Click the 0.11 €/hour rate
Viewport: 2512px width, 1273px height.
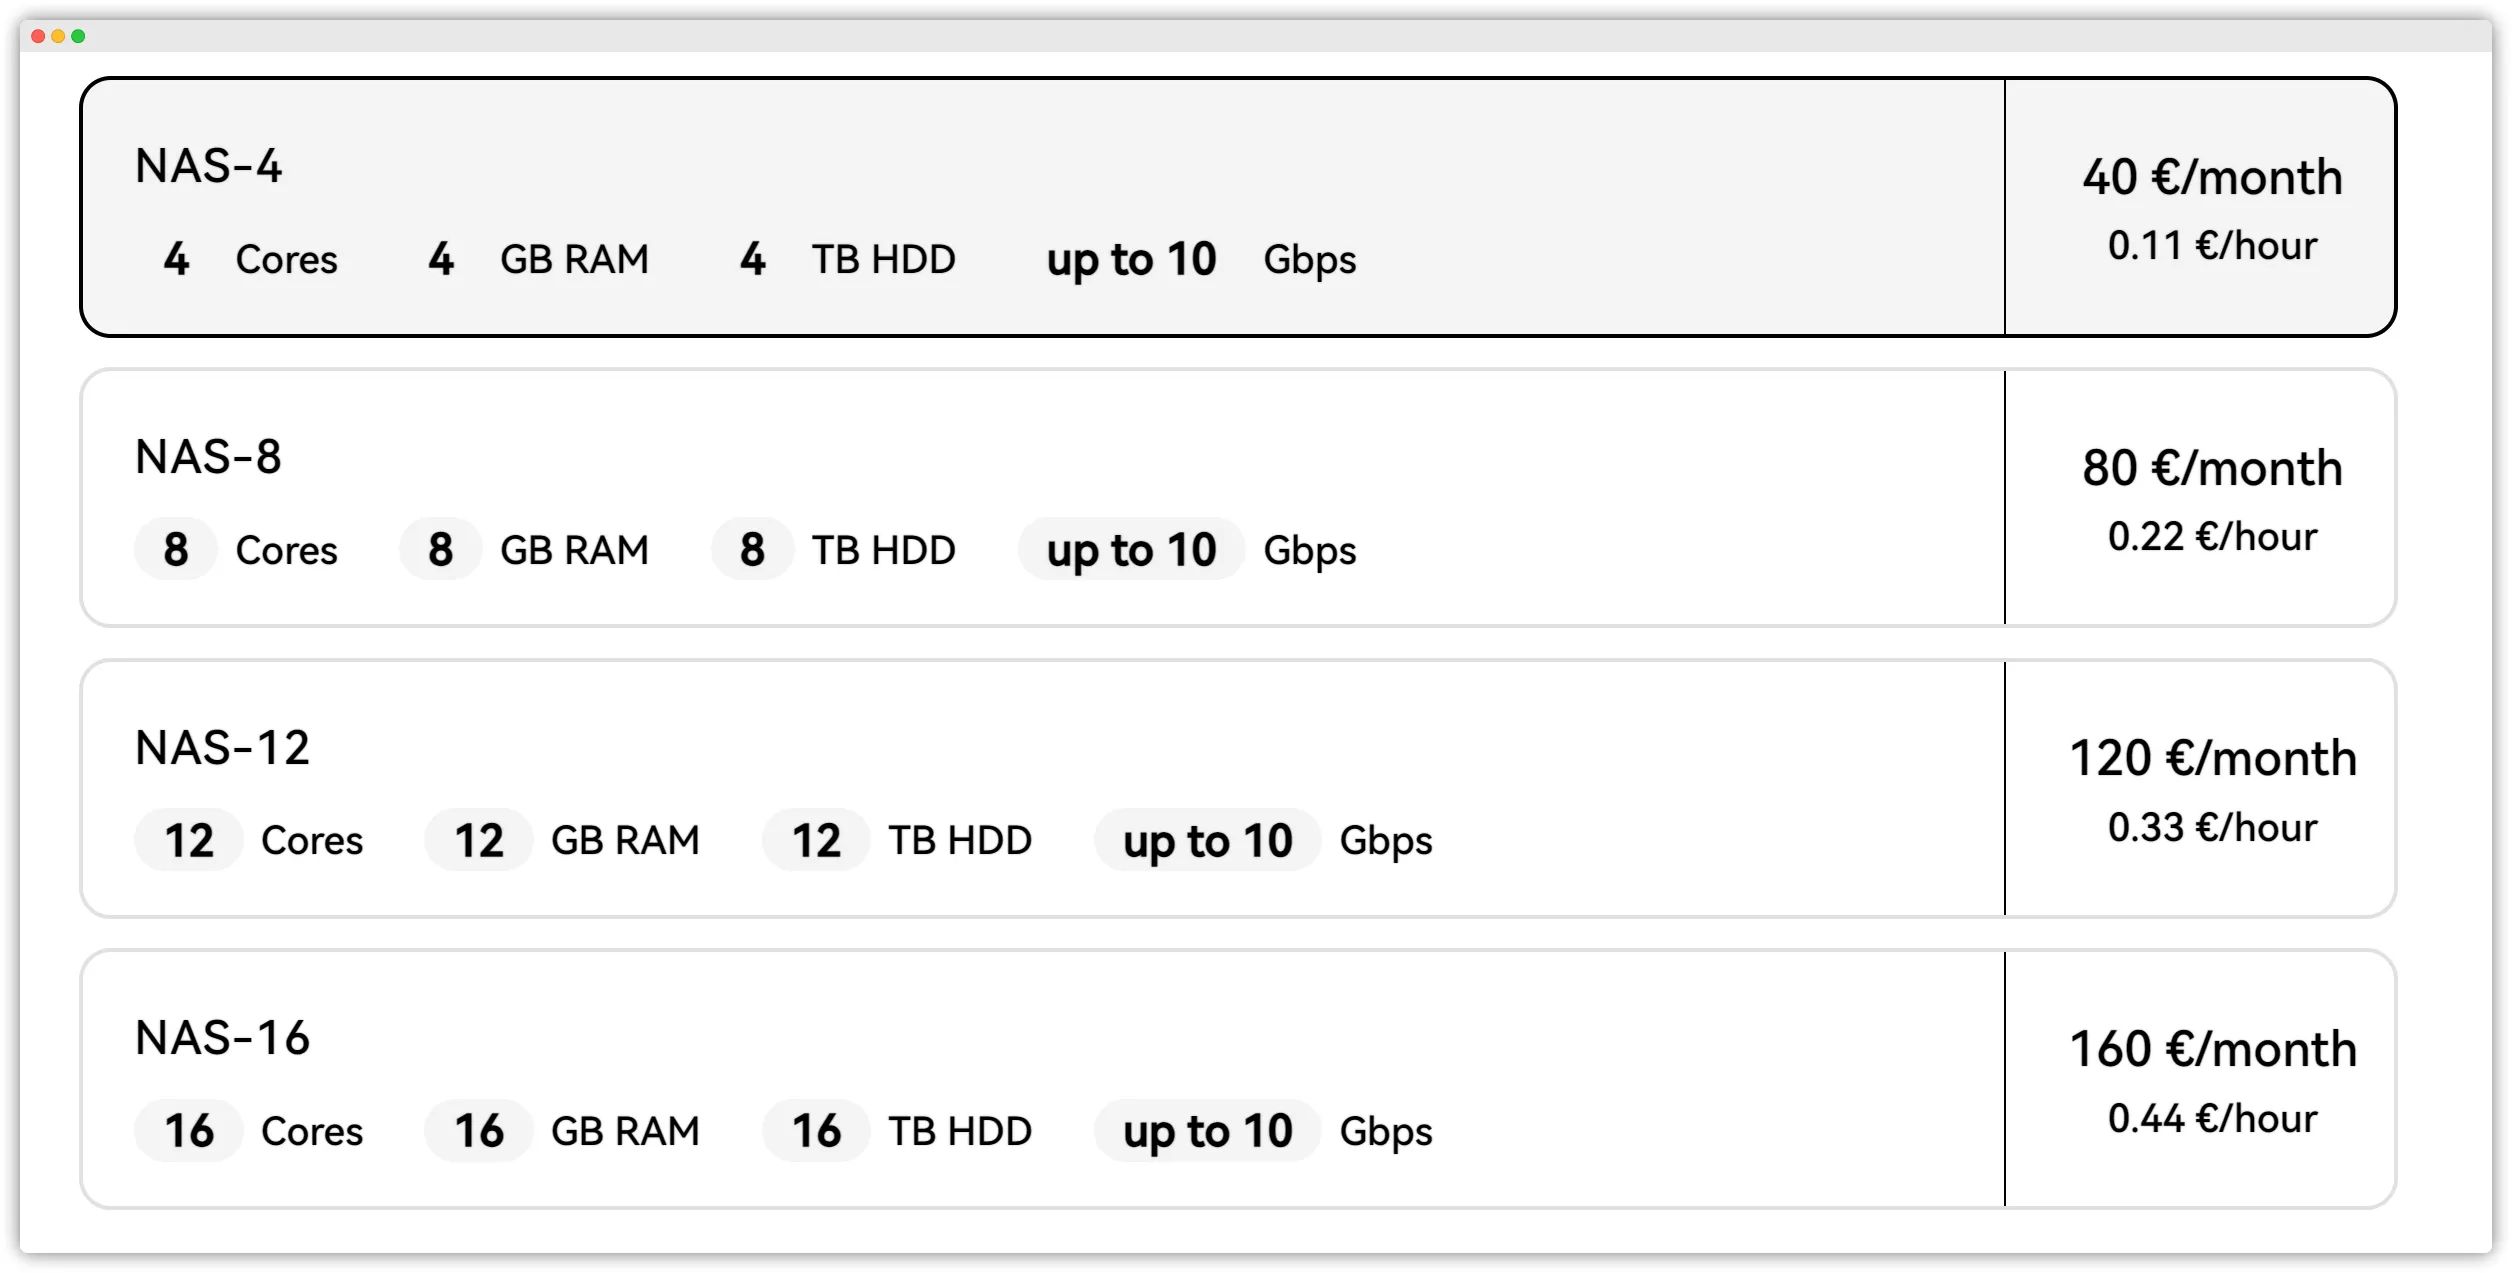coord(2212,246)
